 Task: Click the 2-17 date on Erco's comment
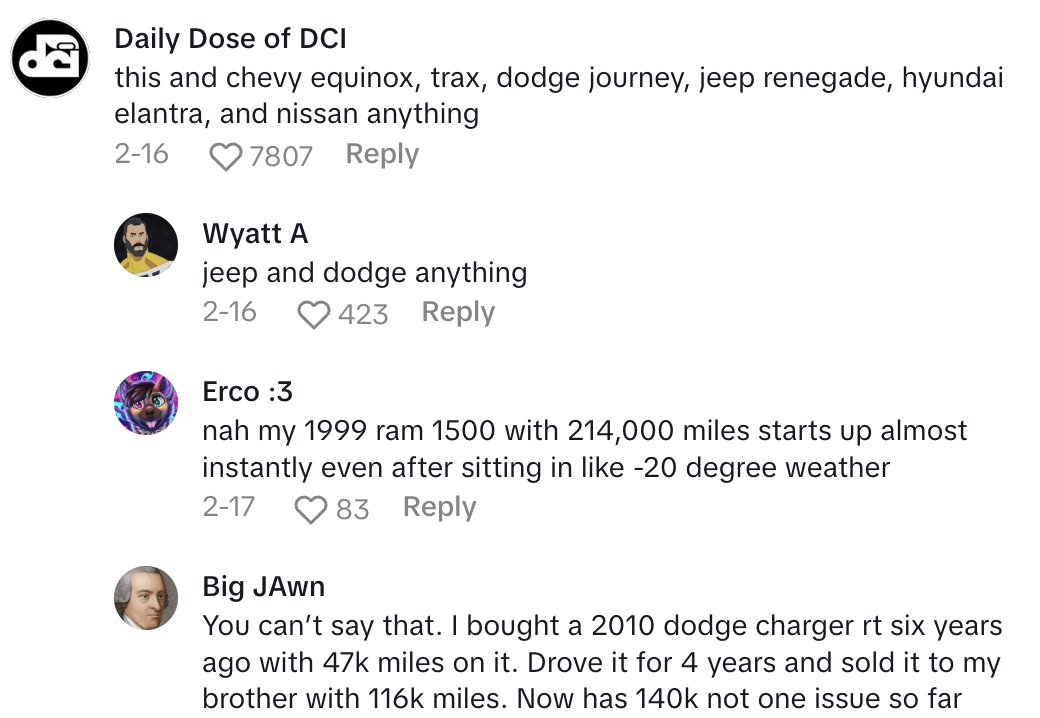(228, 507)
